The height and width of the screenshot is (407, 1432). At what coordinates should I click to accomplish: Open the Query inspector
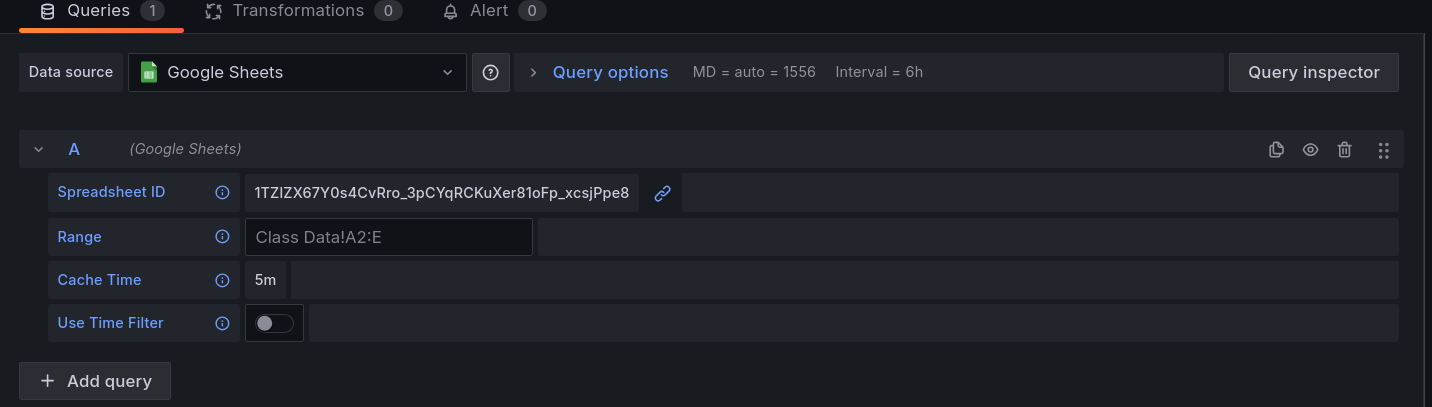[x=1313, y=73]
